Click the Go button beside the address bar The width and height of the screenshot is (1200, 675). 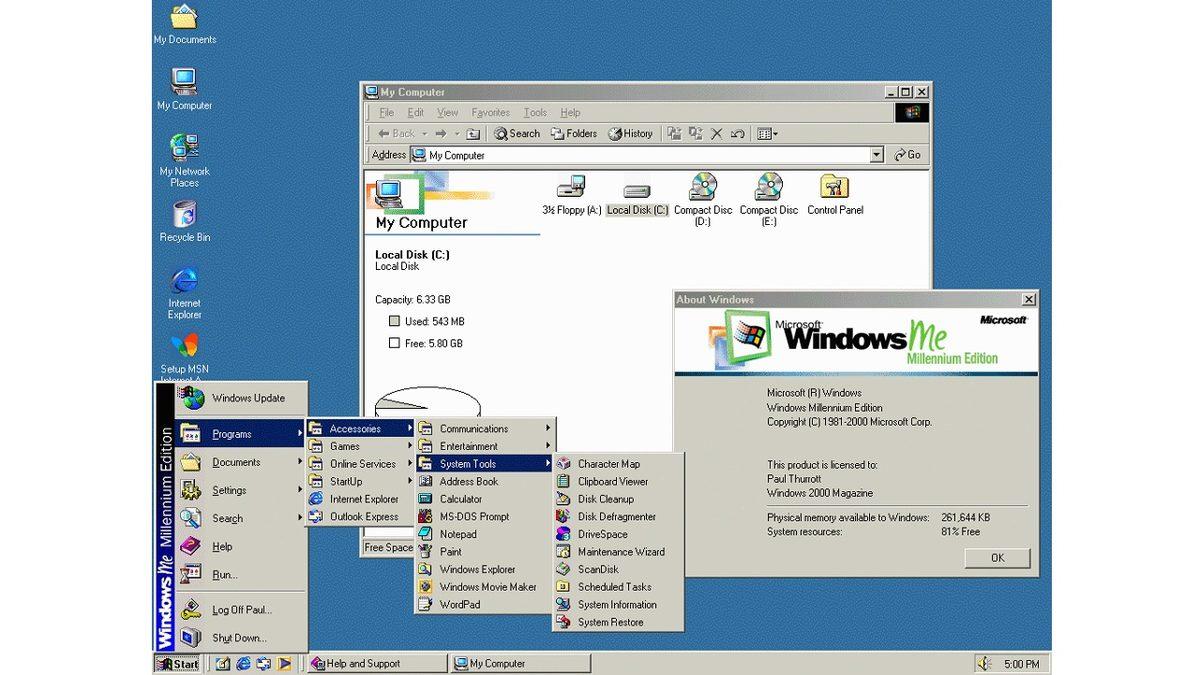[x=905, y=155]
